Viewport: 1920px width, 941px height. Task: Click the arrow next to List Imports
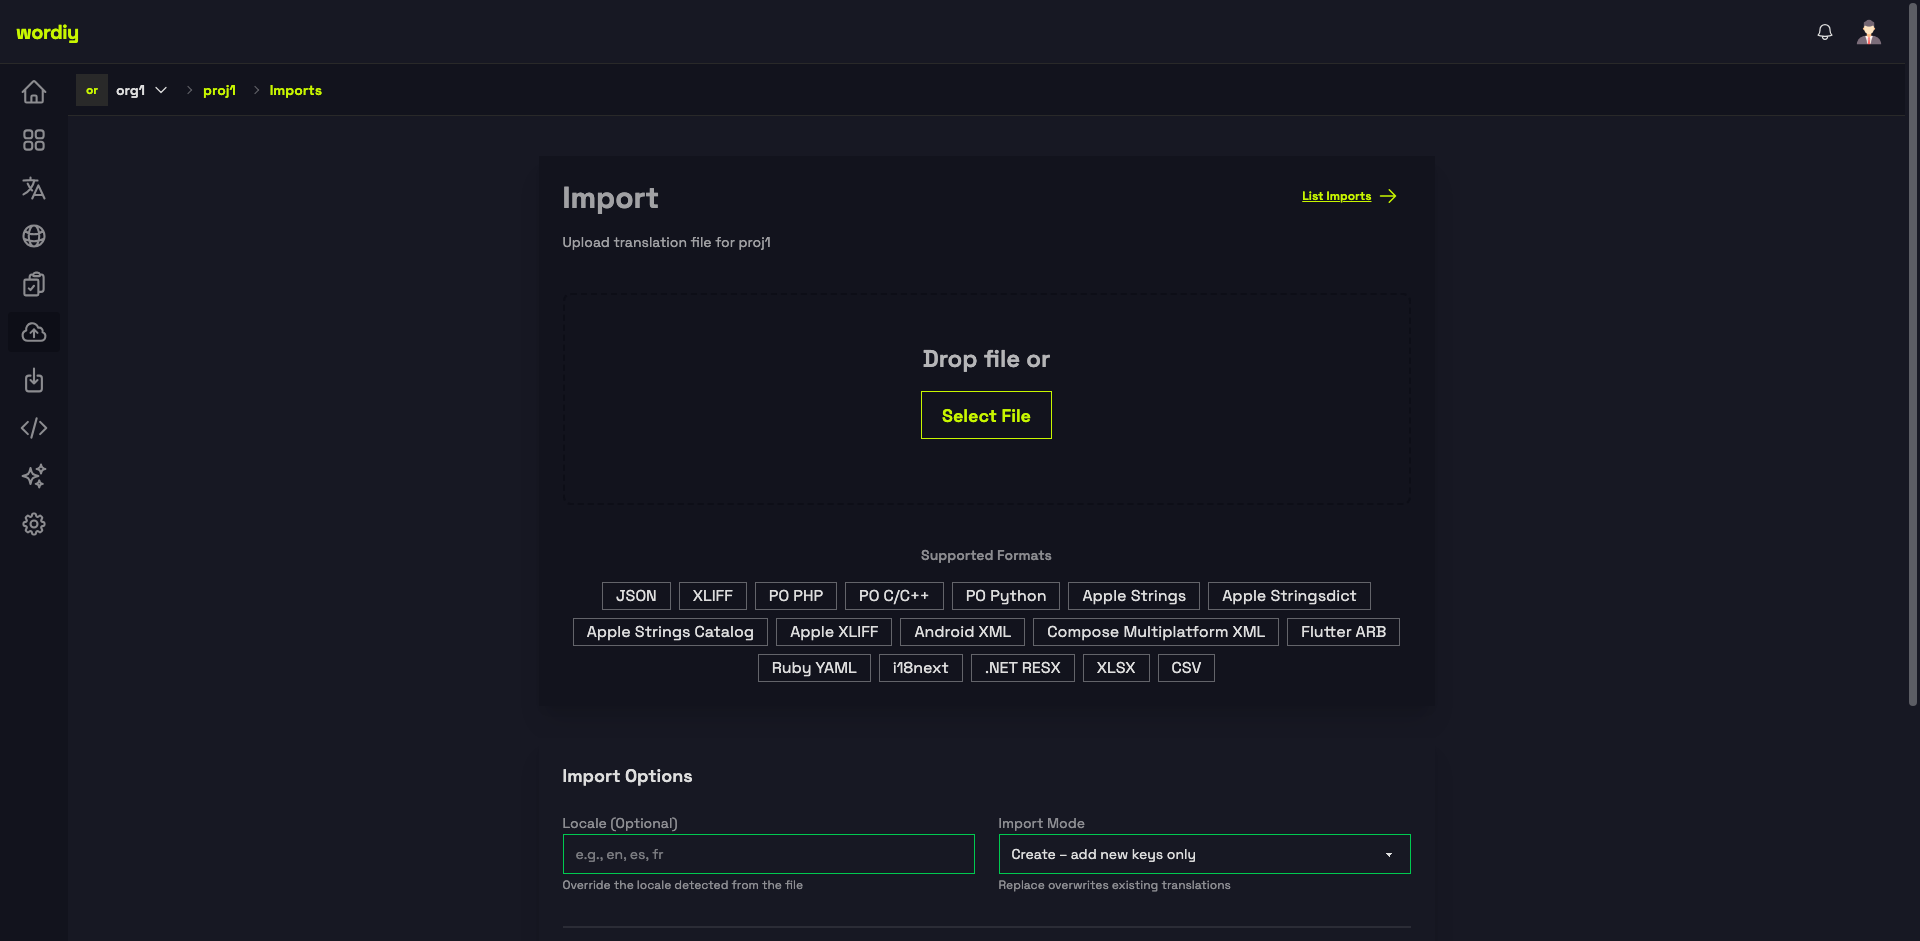point(1388,196)
